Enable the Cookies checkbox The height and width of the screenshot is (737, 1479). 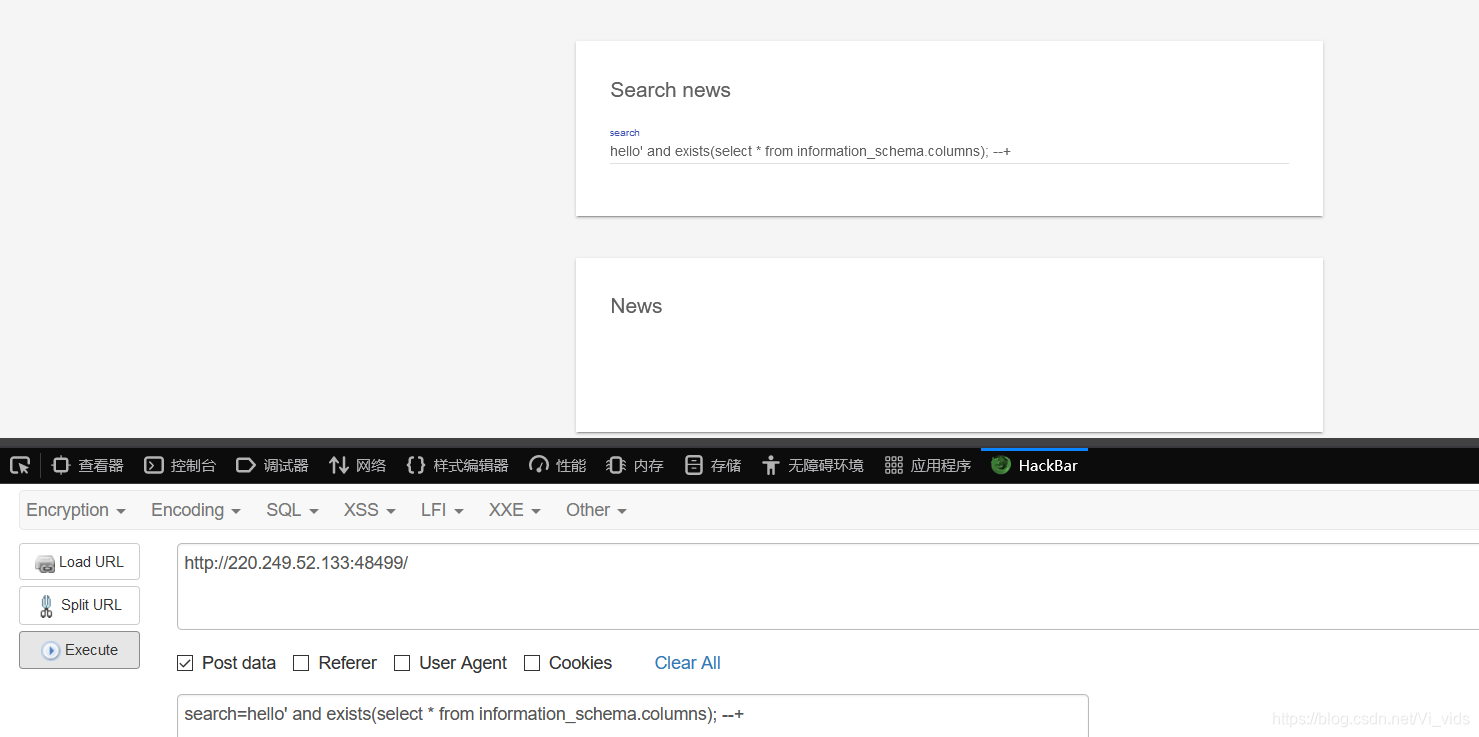[532, 663]
